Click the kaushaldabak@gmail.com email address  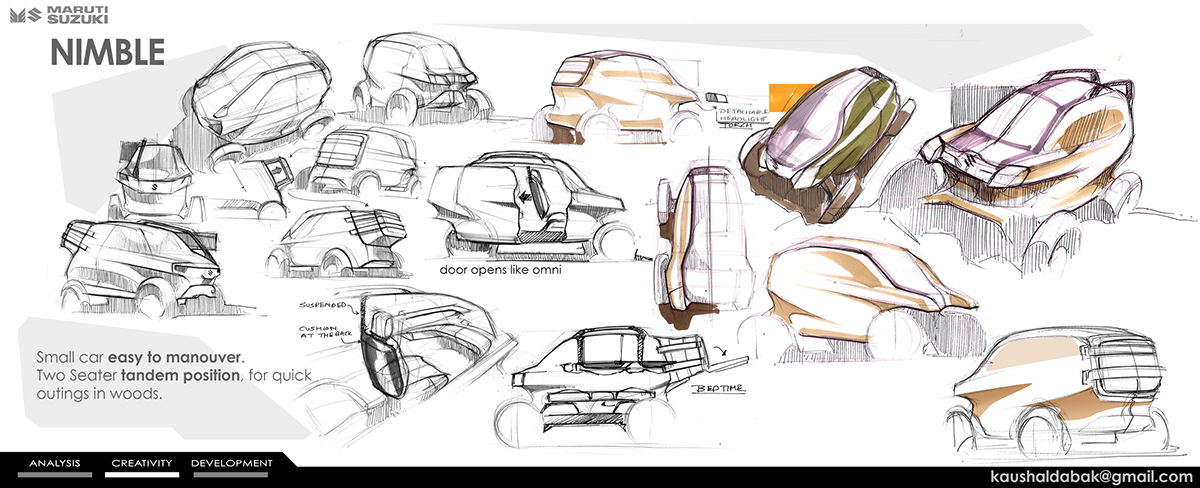(x=1090, y=476)
